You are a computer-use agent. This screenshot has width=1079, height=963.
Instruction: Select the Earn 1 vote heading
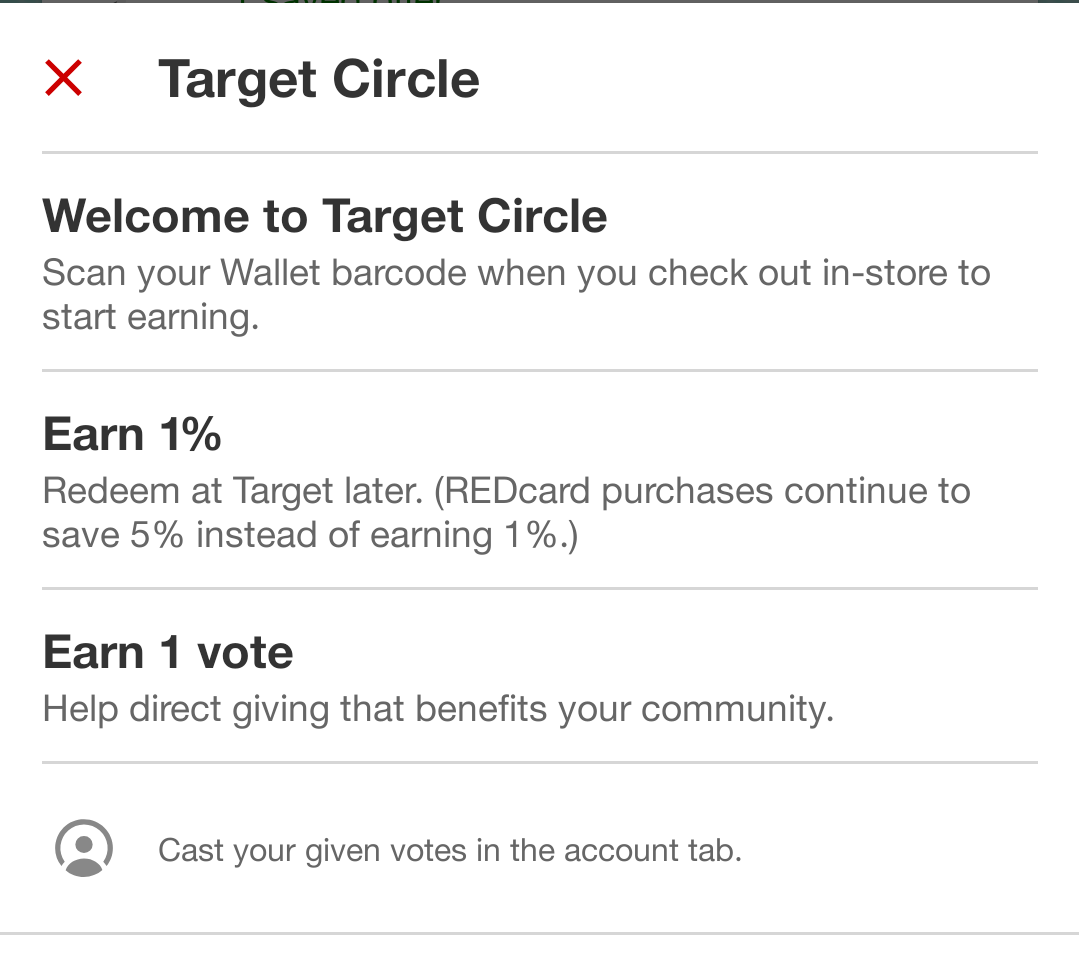pyautogui.click(x=168, y=653)
